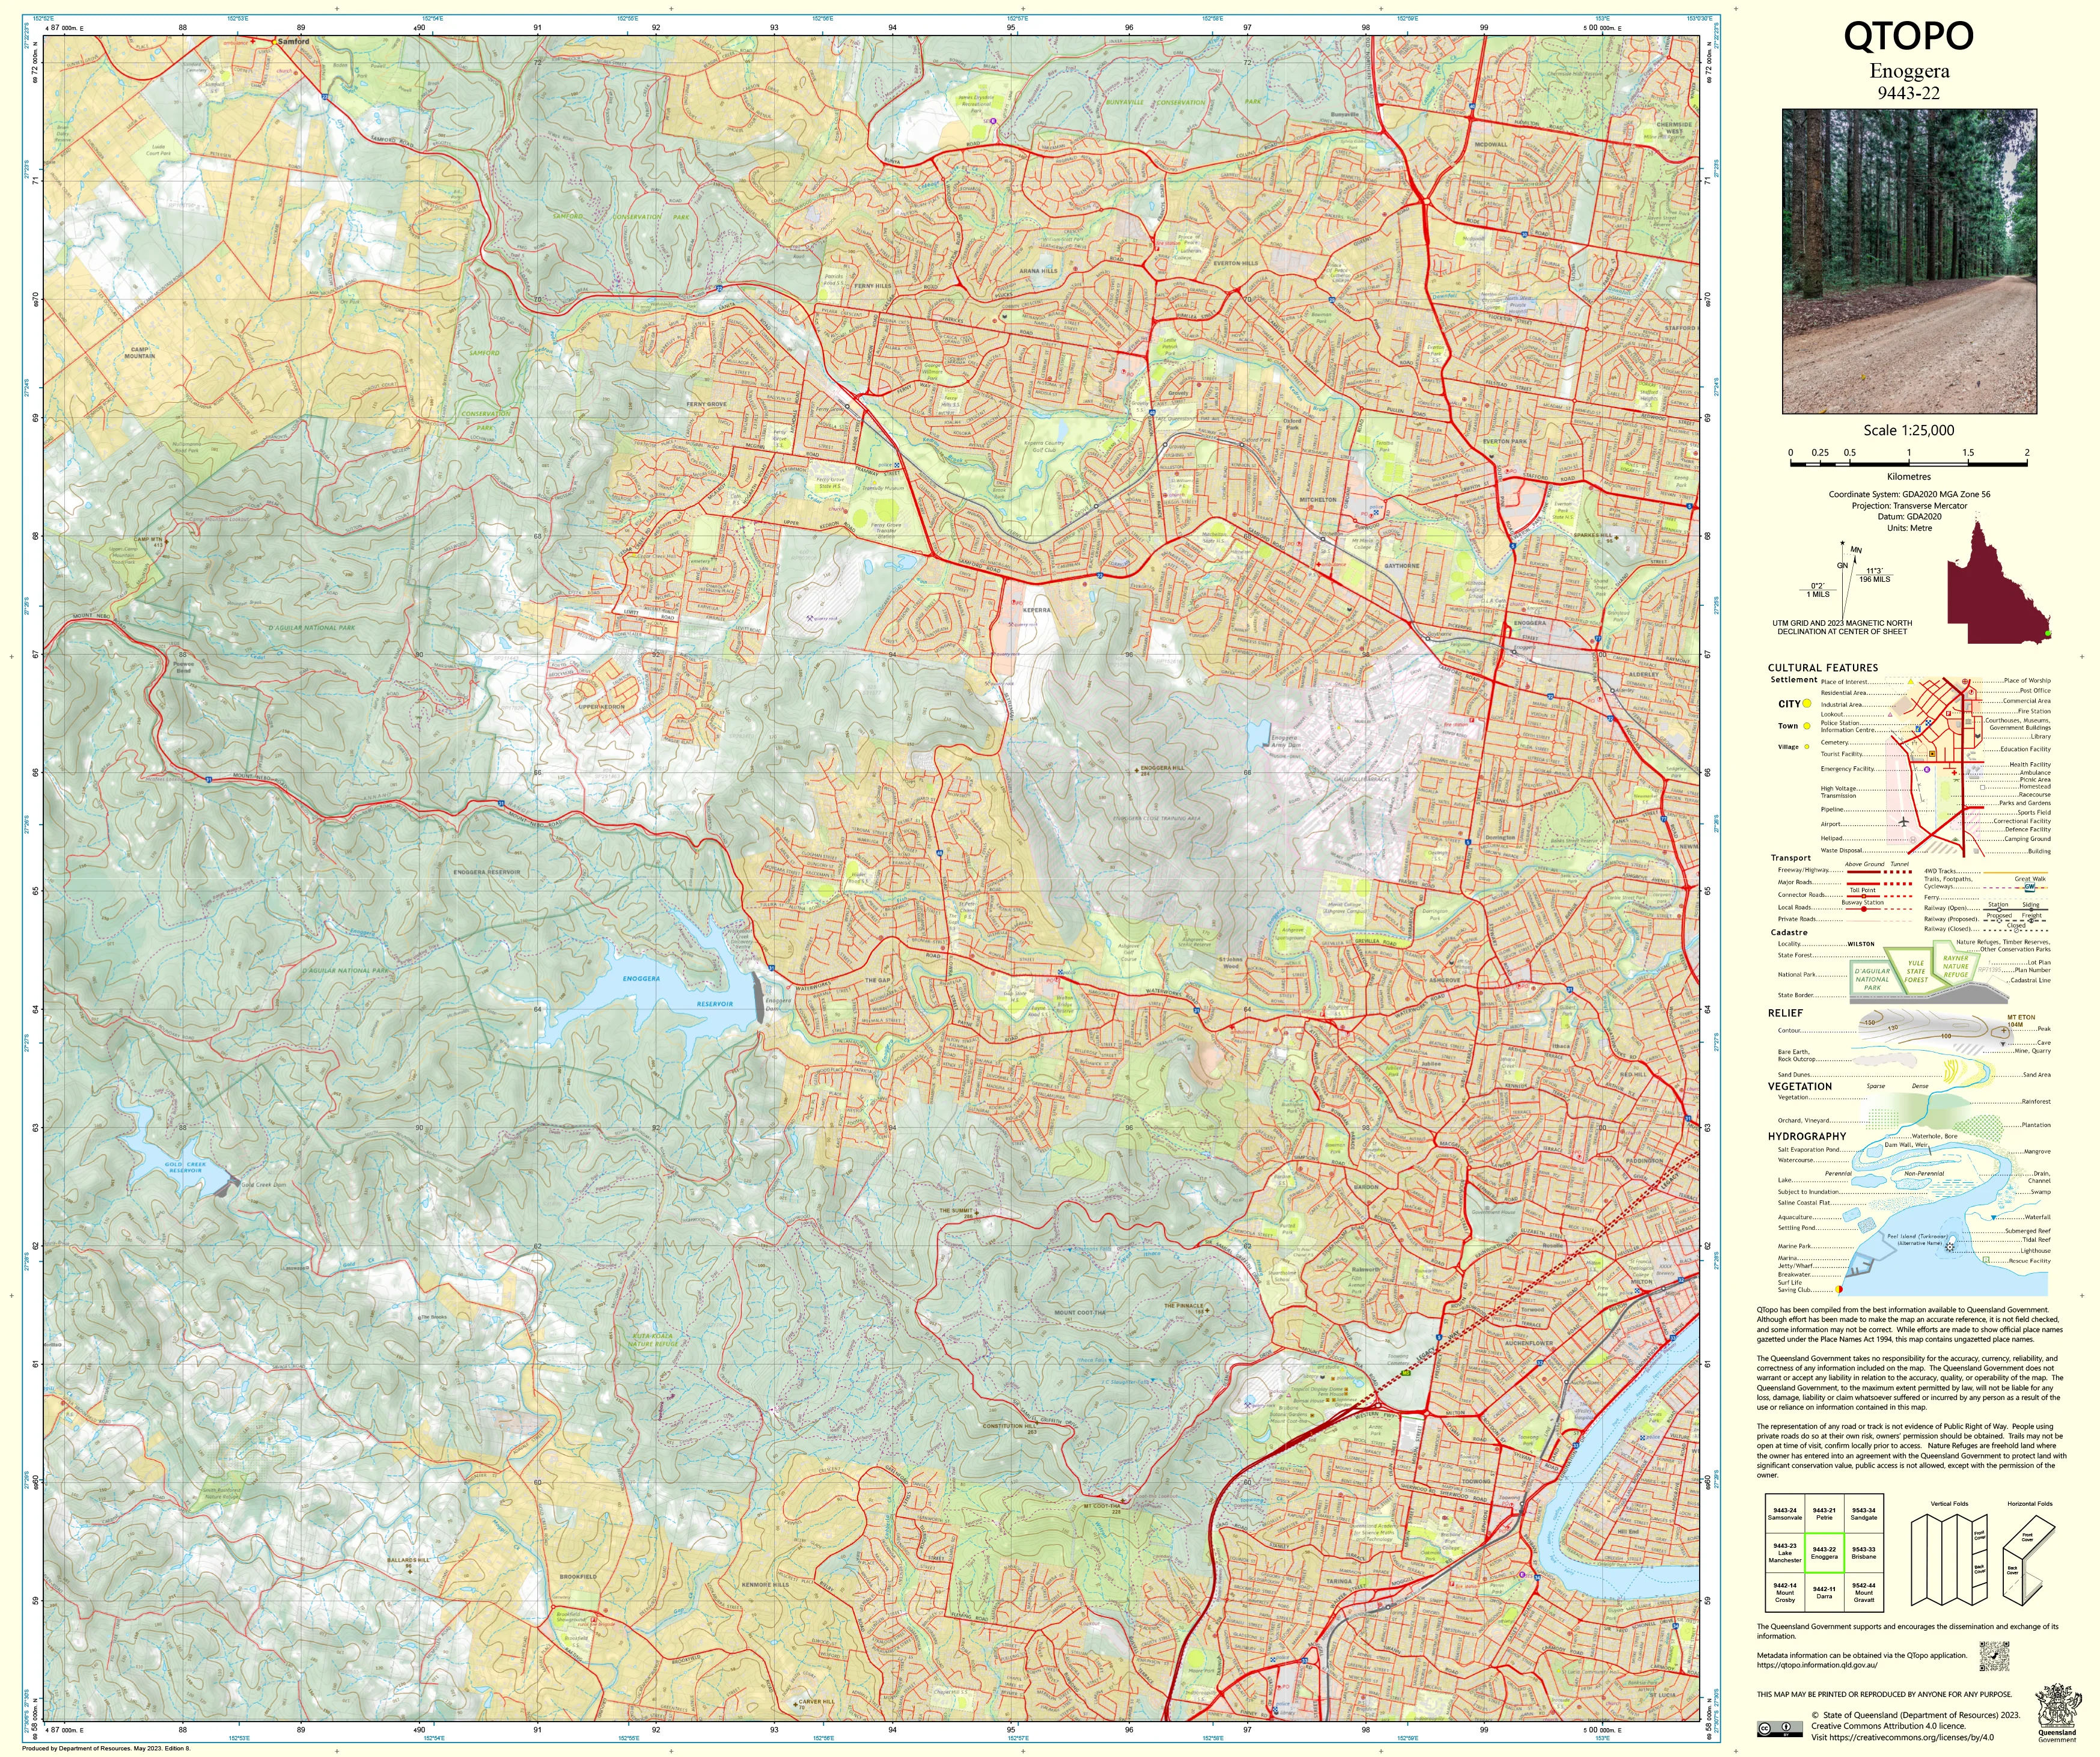Click the purple Emergency Facility symbol
Viewport: 2100px width, 1757px height.
pyautogui.click(x=1926, y=770)
